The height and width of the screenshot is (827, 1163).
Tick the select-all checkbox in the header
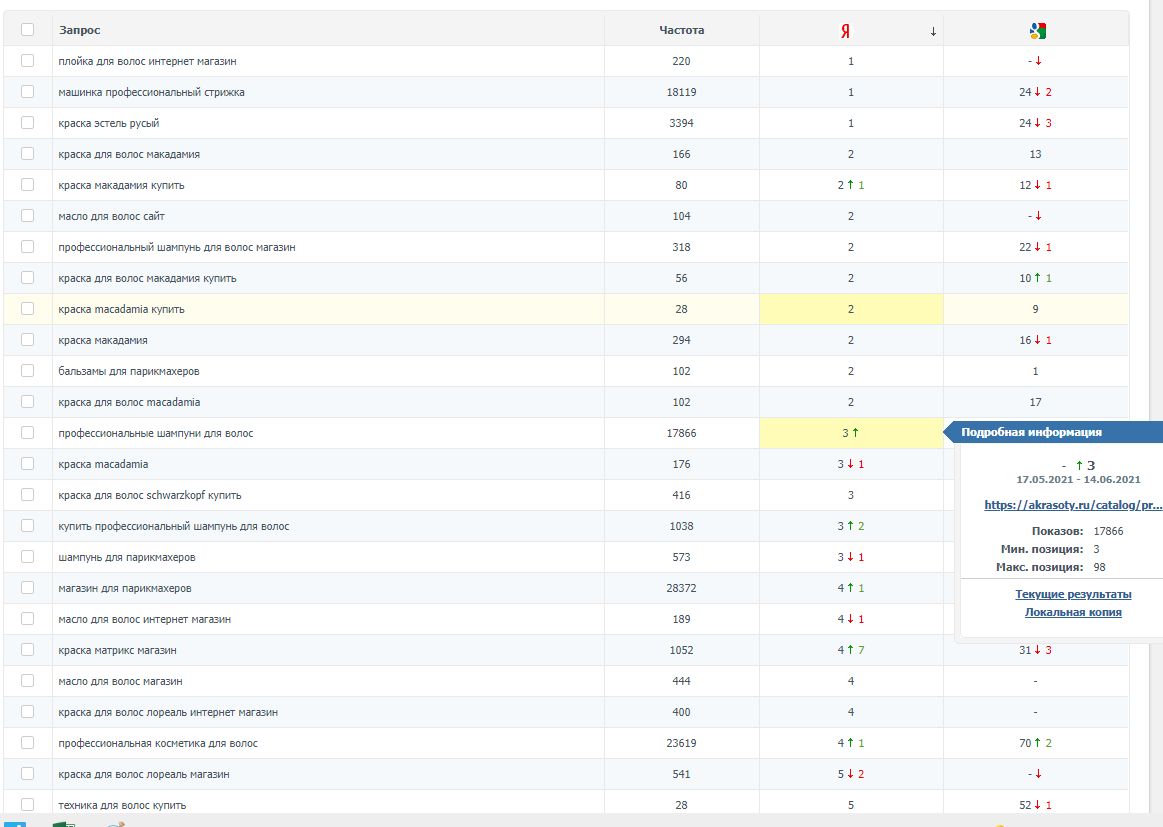(x=27, y=30)
